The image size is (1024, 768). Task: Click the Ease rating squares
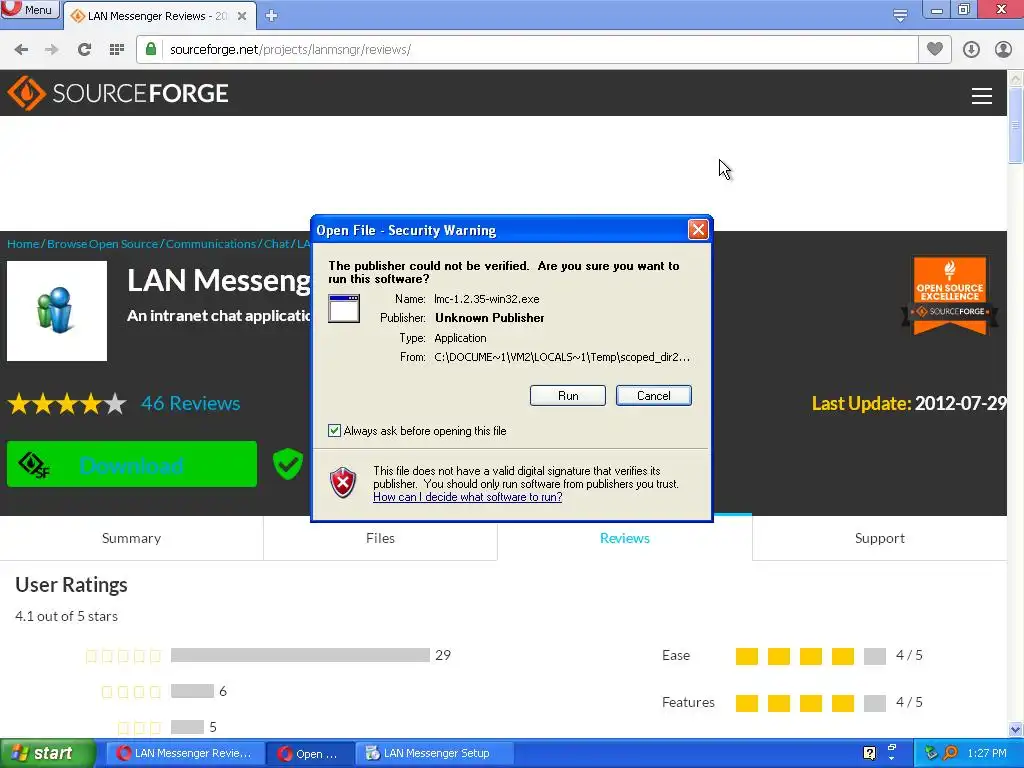point(810,656)
